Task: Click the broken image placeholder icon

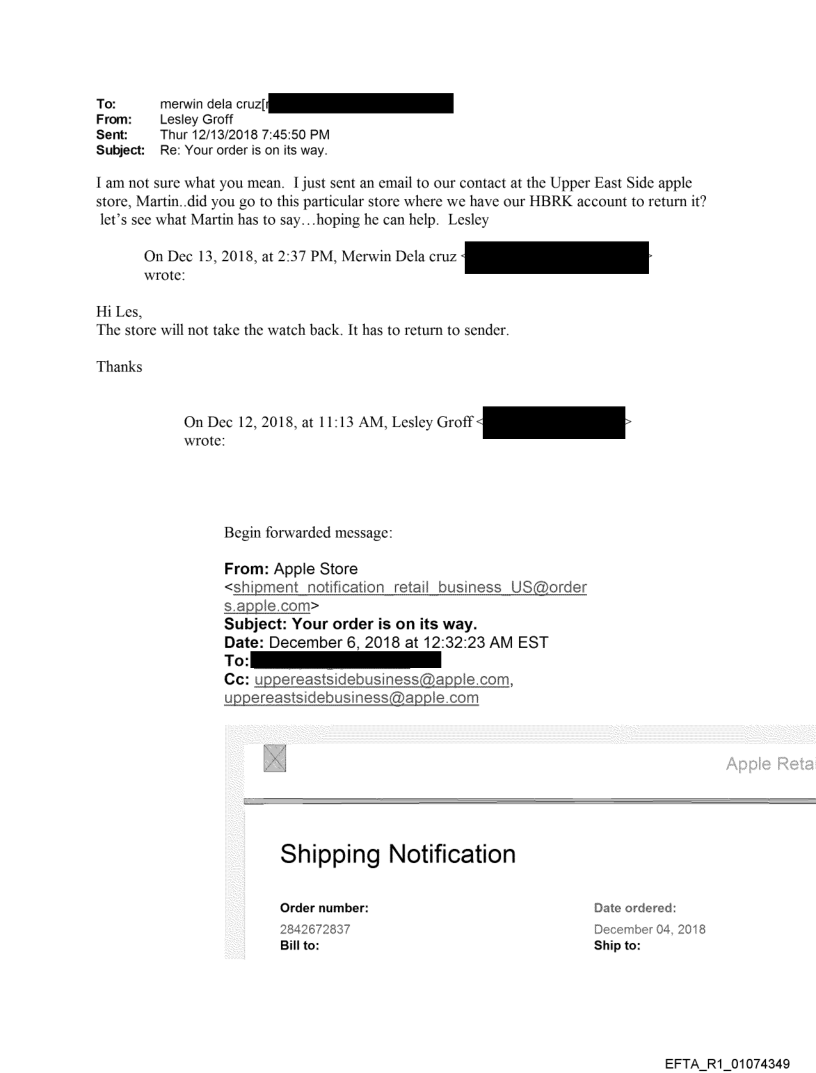Action: [272, 759]
